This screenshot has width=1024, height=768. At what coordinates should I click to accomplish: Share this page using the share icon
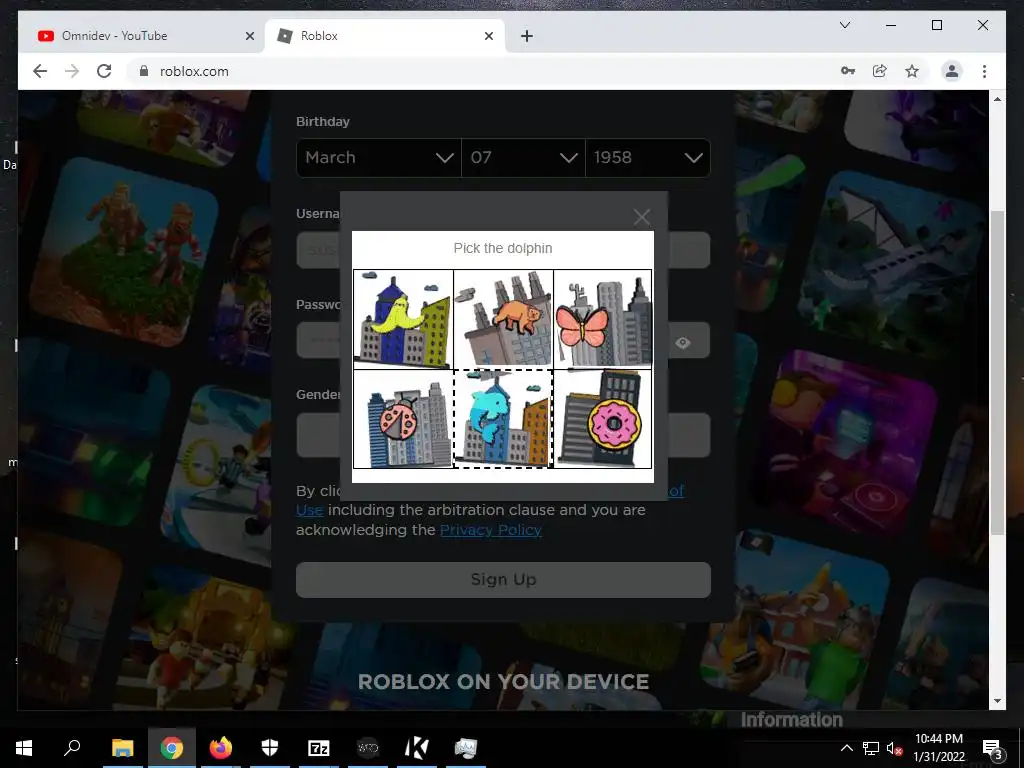click(880, 71)
